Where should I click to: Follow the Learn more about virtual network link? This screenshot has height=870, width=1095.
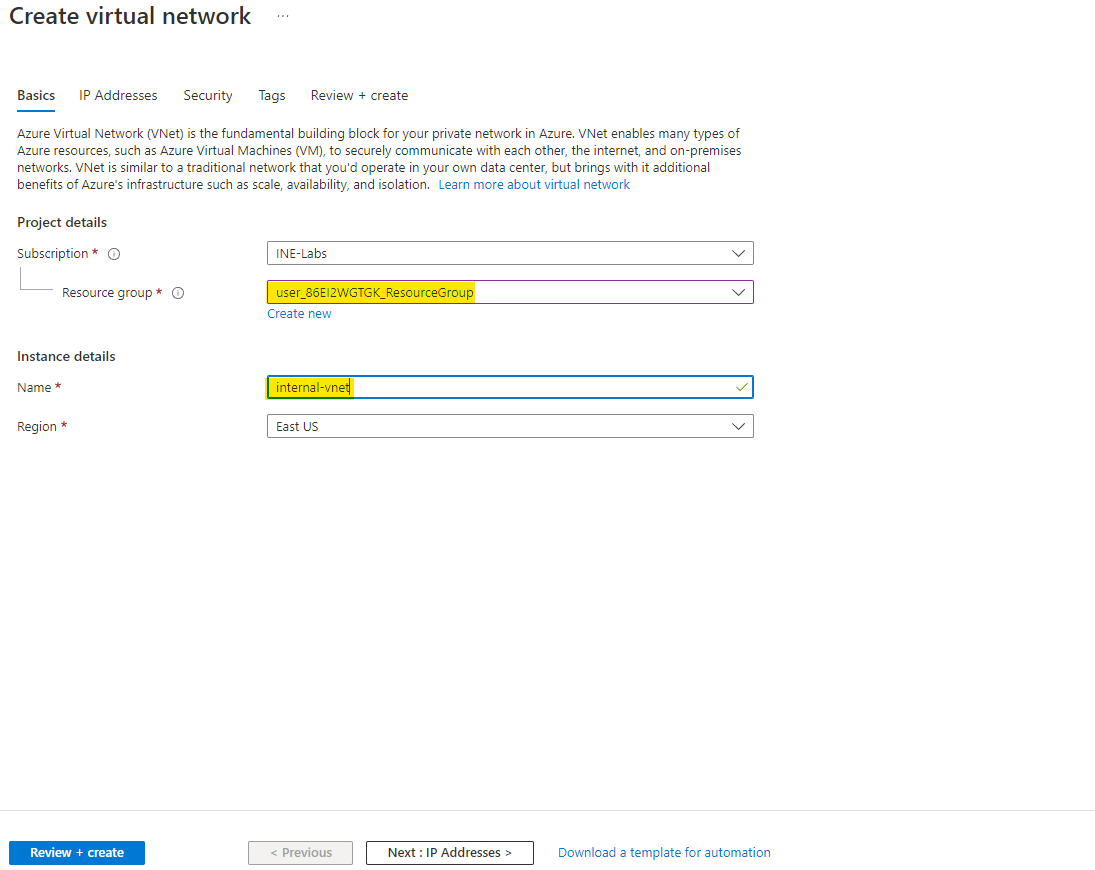click(x=534, y=185)
